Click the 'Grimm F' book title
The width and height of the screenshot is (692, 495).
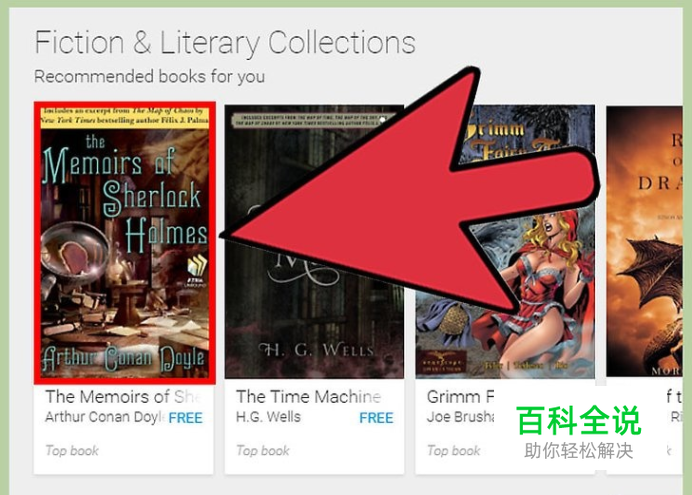[x=461, y=397]
